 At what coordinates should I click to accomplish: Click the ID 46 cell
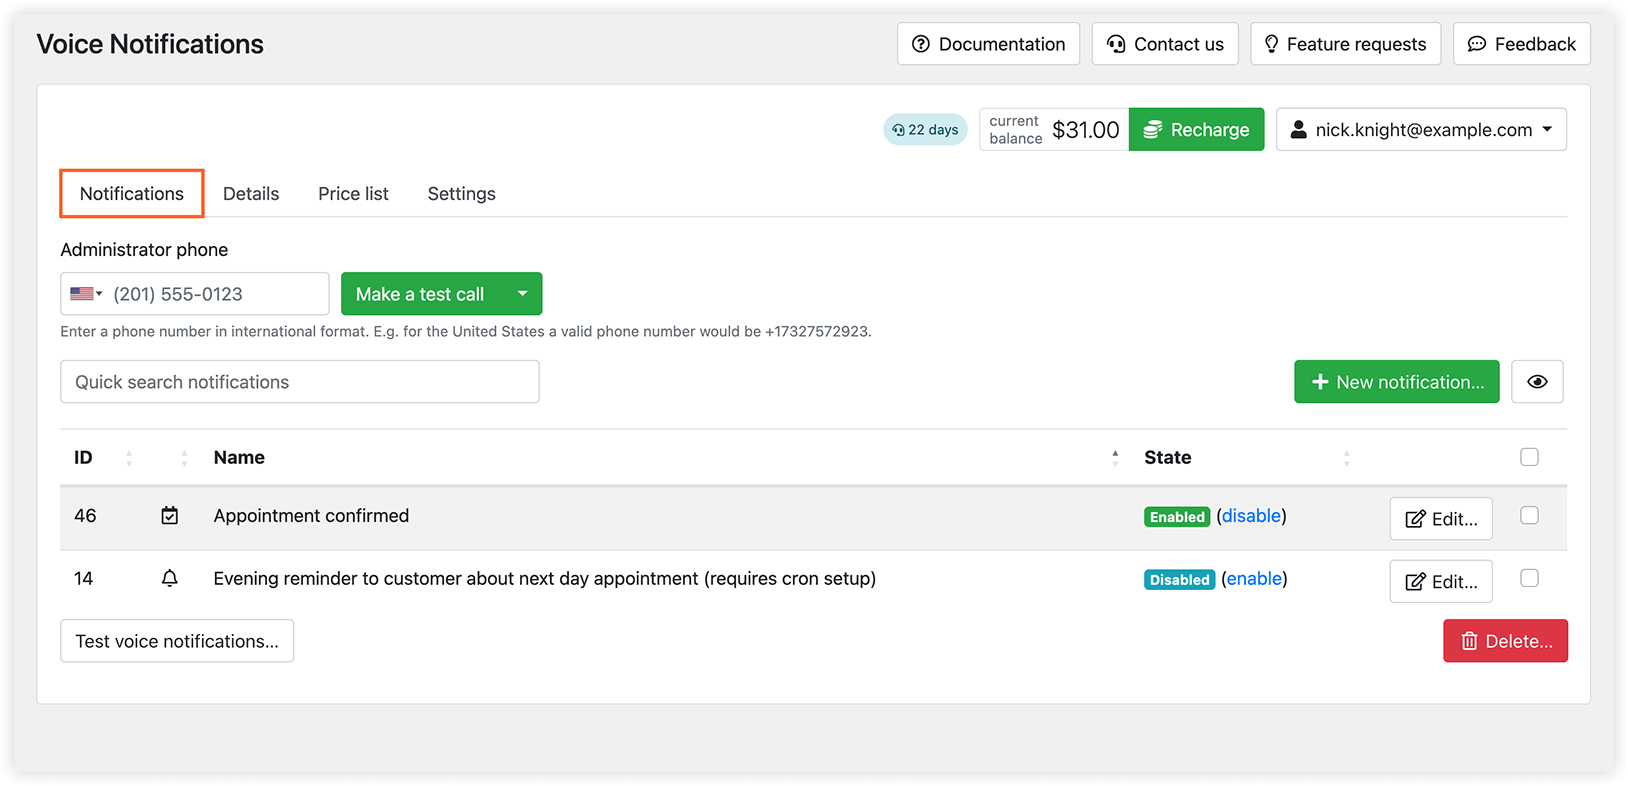(x=85, y=516)
